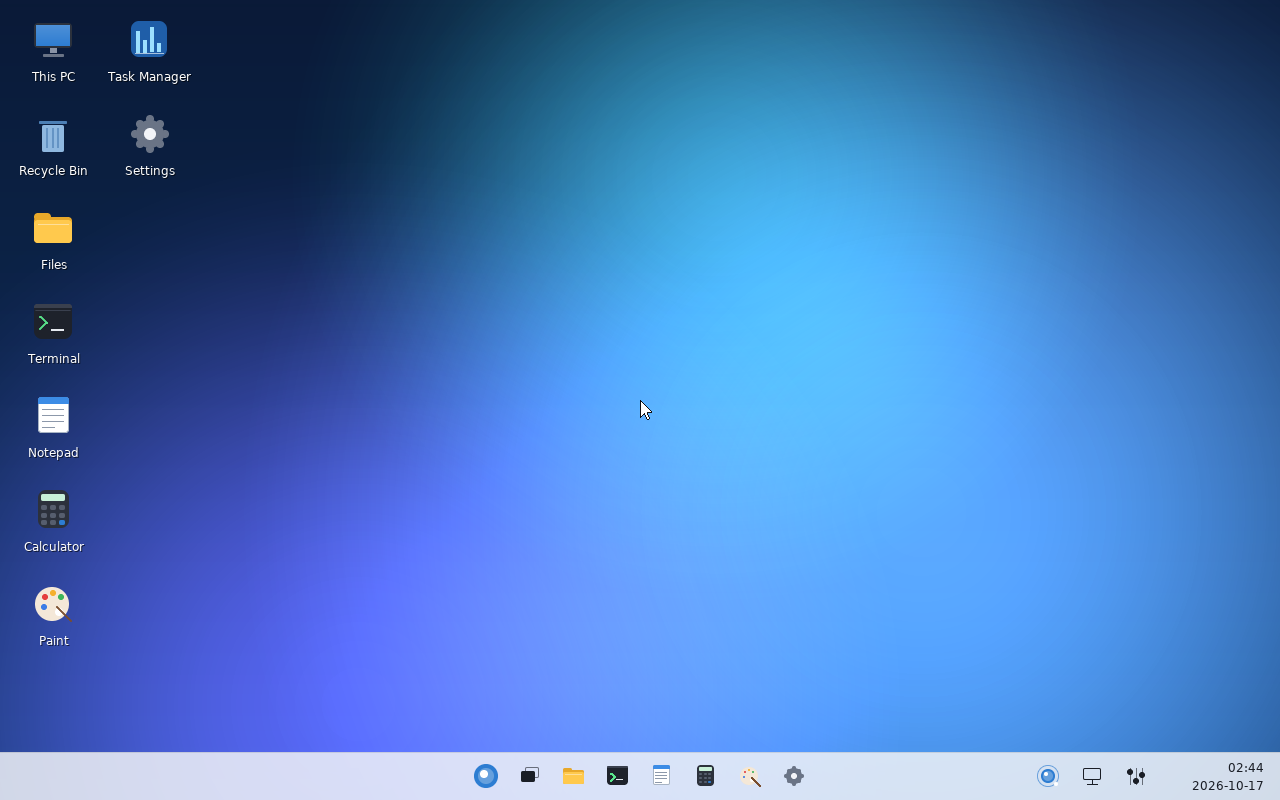
Task: Open control sliders tray icon
Action: pyautogui.click(x=1136, y=776)
